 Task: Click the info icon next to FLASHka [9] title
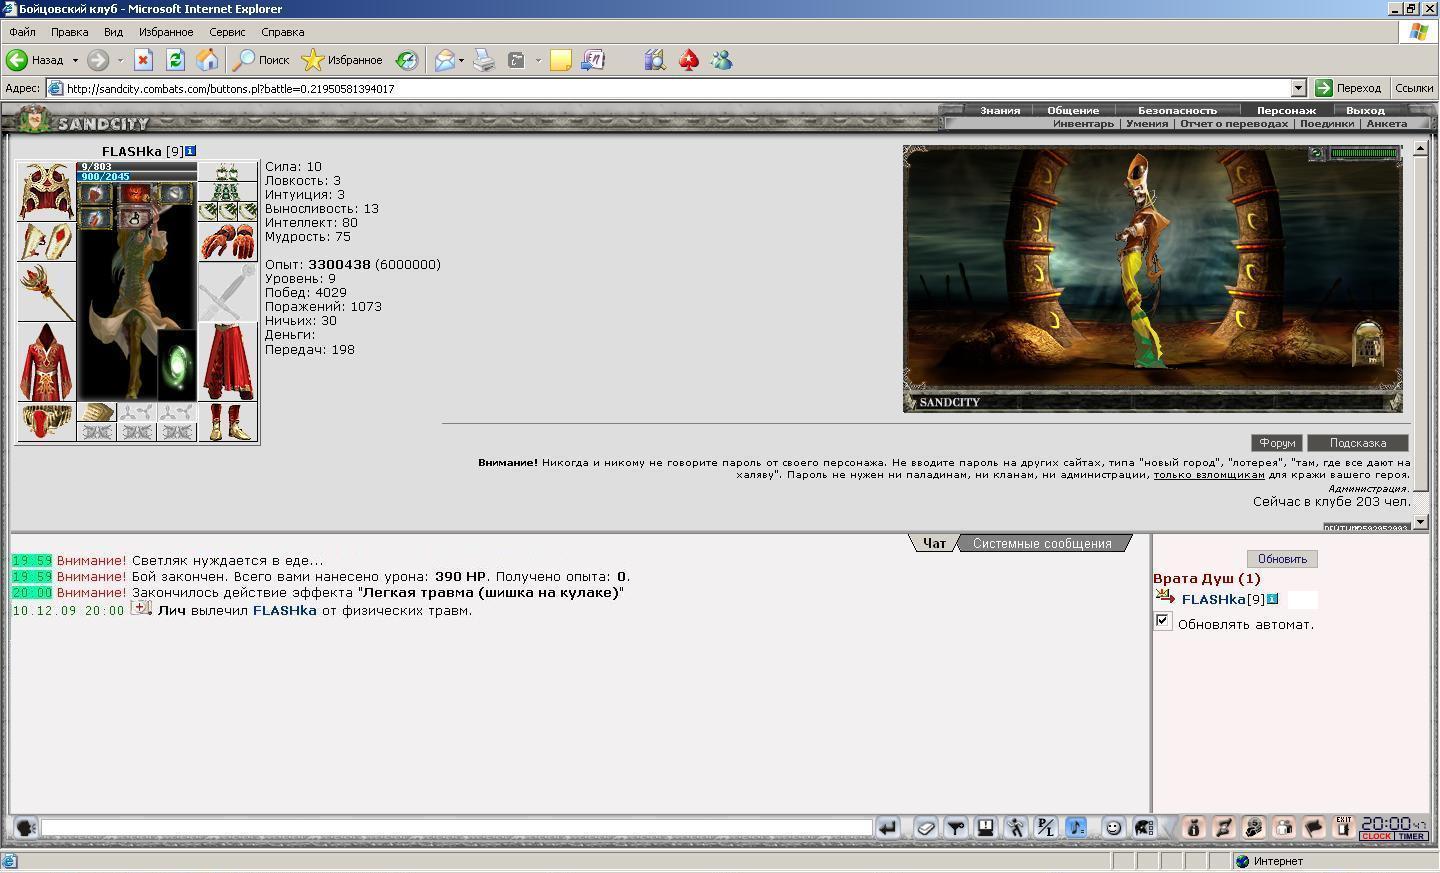pyautogui.click(x=190, y=151)
